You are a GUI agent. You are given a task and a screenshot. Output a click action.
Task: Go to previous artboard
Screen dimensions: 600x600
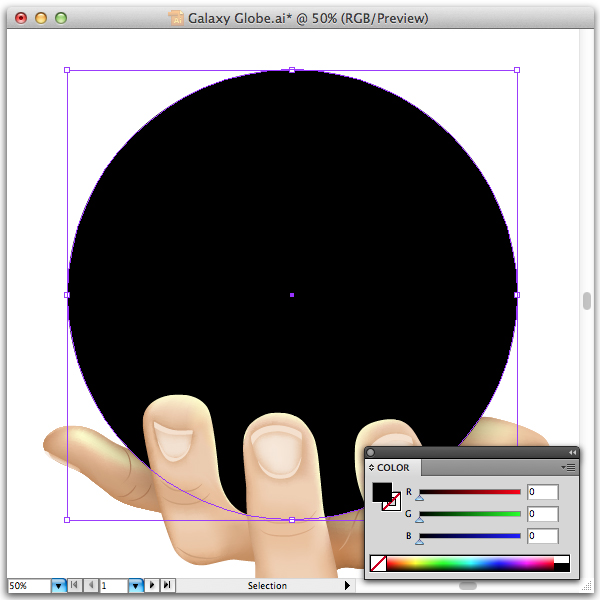click(x=91, y=585)
